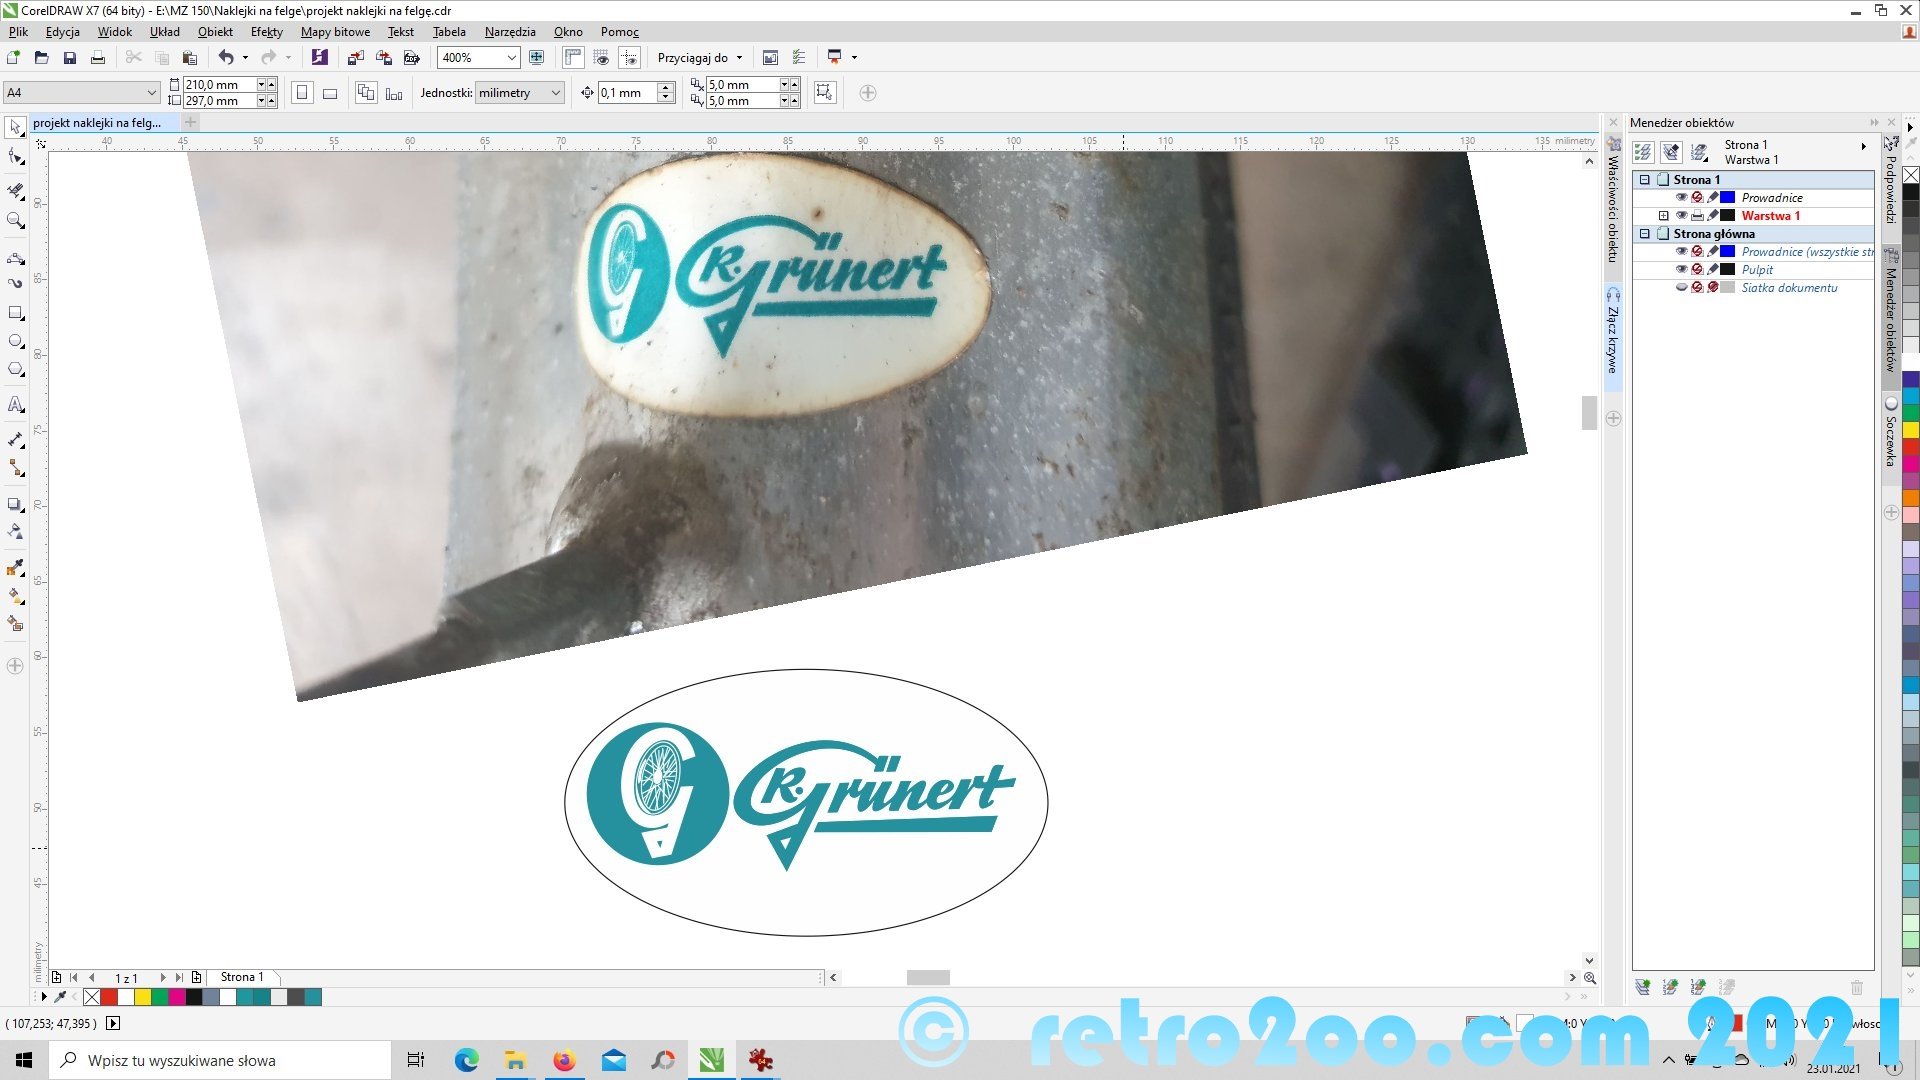Screen dimensions: 1920x1080
Task: Toggle visibility of Warstwa 1 layer
Action: [1681, 216]
